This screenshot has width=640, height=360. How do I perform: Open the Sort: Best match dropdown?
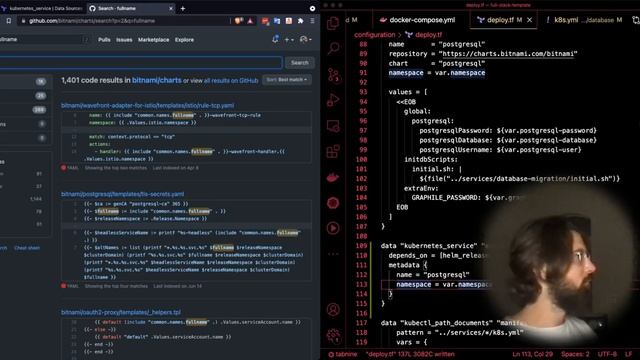[x=287, y=80]
